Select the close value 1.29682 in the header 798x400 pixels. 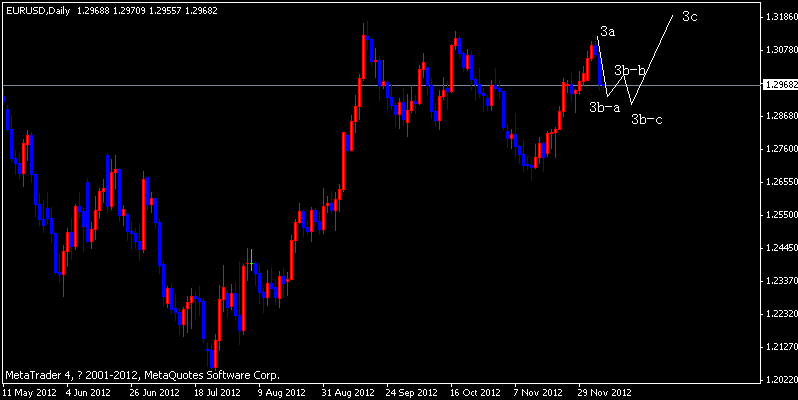point(201,11)
